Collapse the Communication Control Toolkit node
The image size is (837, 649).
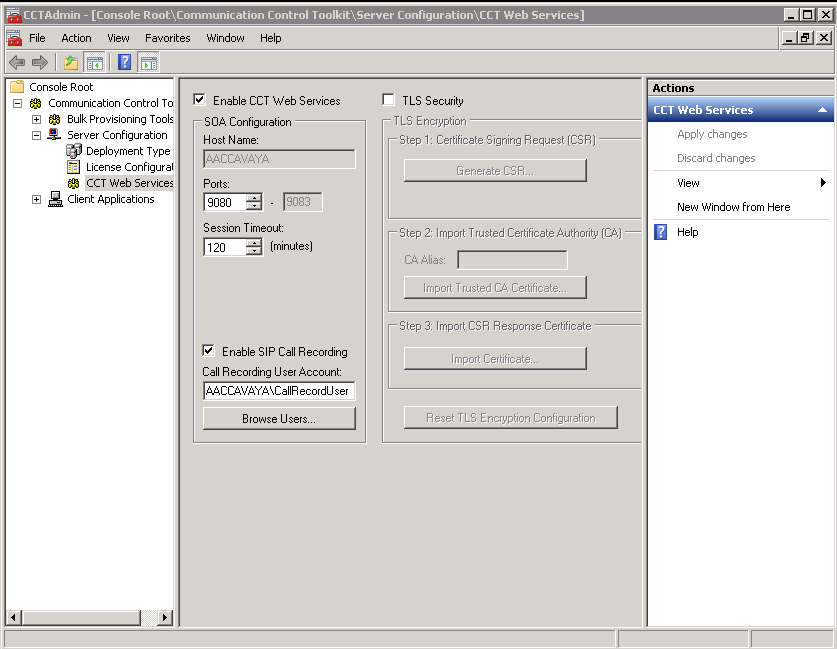pyautogui.click(x=18, y=103)
